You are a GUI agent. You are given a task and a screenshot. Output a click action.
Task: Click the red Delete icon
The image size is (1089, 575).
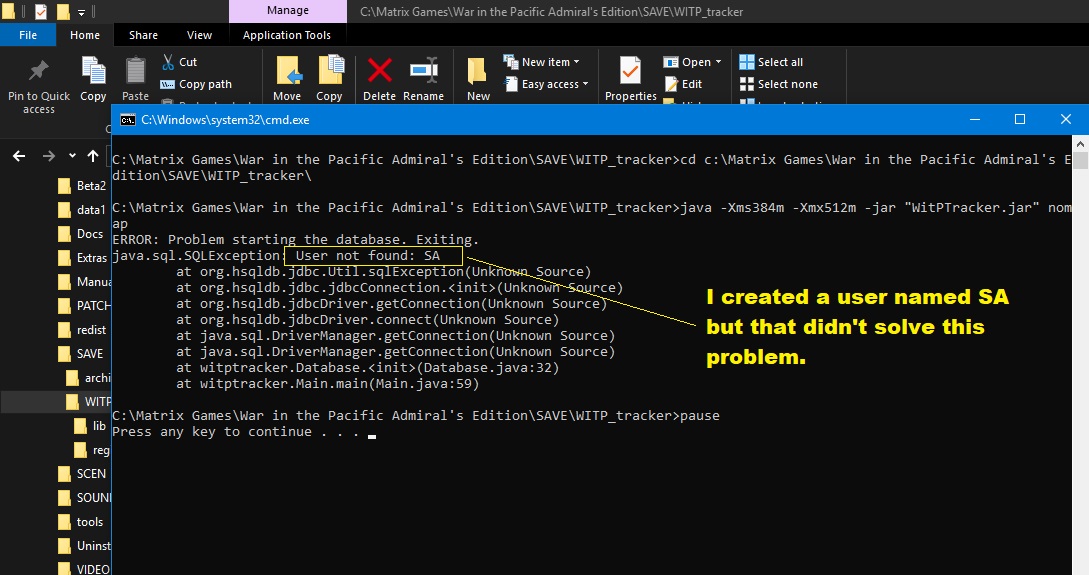(379, 70)
